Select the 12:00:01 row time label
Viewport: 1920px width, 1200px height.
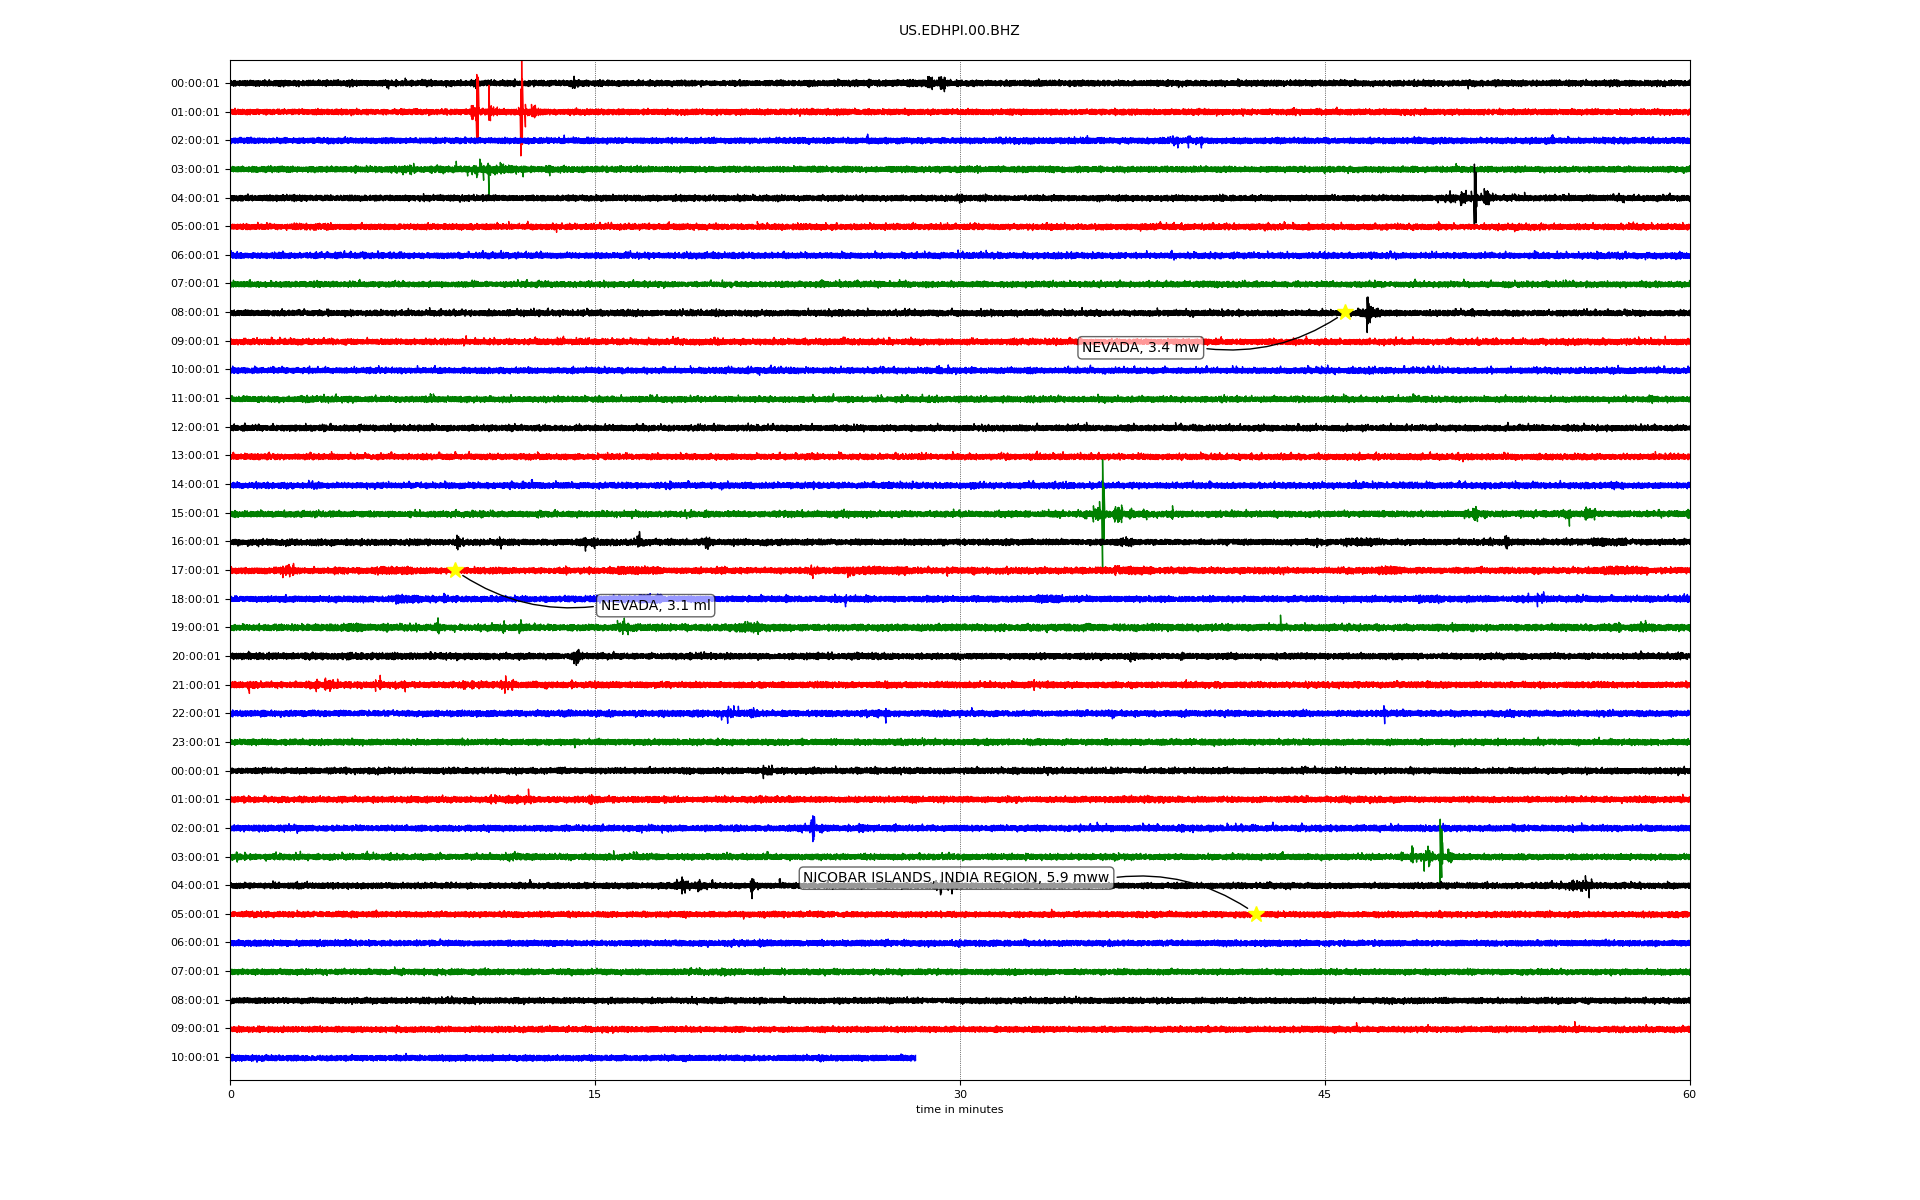coord(195,428)
